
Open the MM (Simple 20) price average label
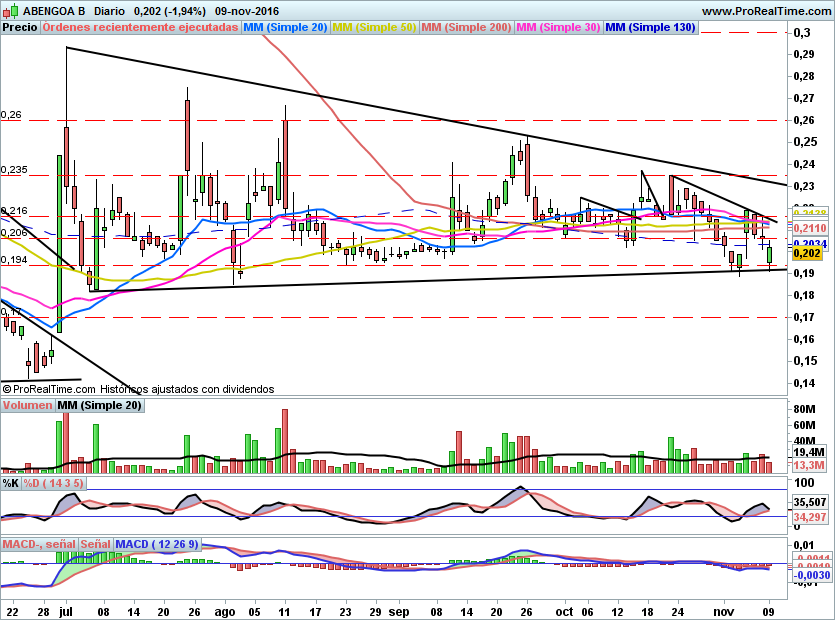tap(285, 28)
